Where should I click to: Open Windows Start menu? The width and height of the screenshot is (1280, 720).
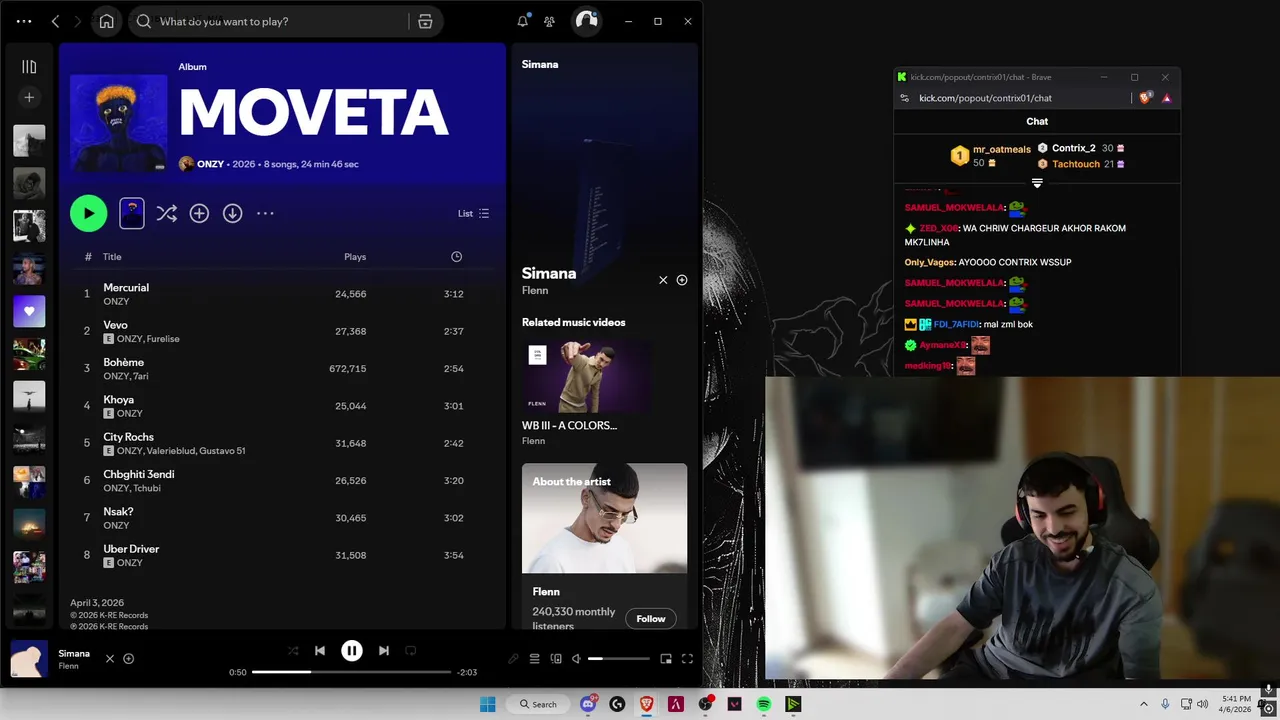pos(487,704)
